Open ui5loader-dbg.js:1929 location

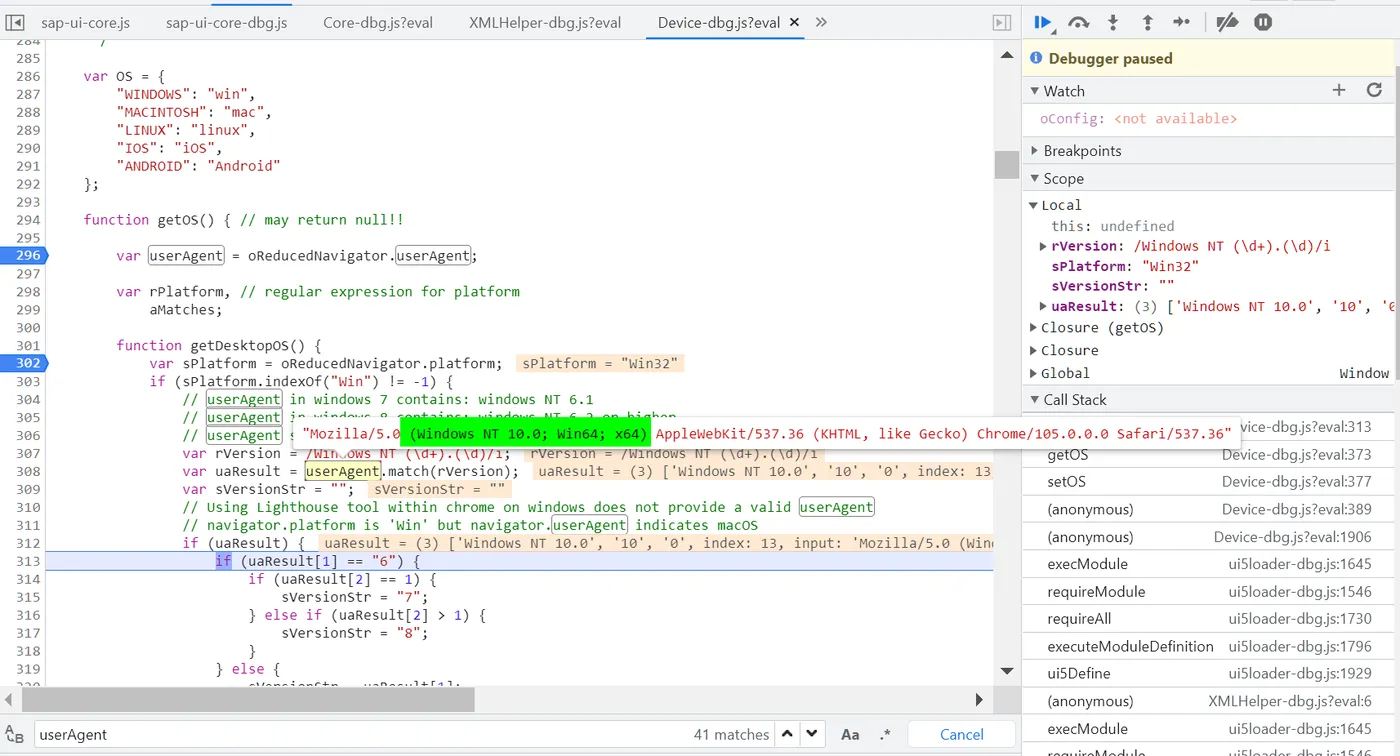pos(1300,674)
